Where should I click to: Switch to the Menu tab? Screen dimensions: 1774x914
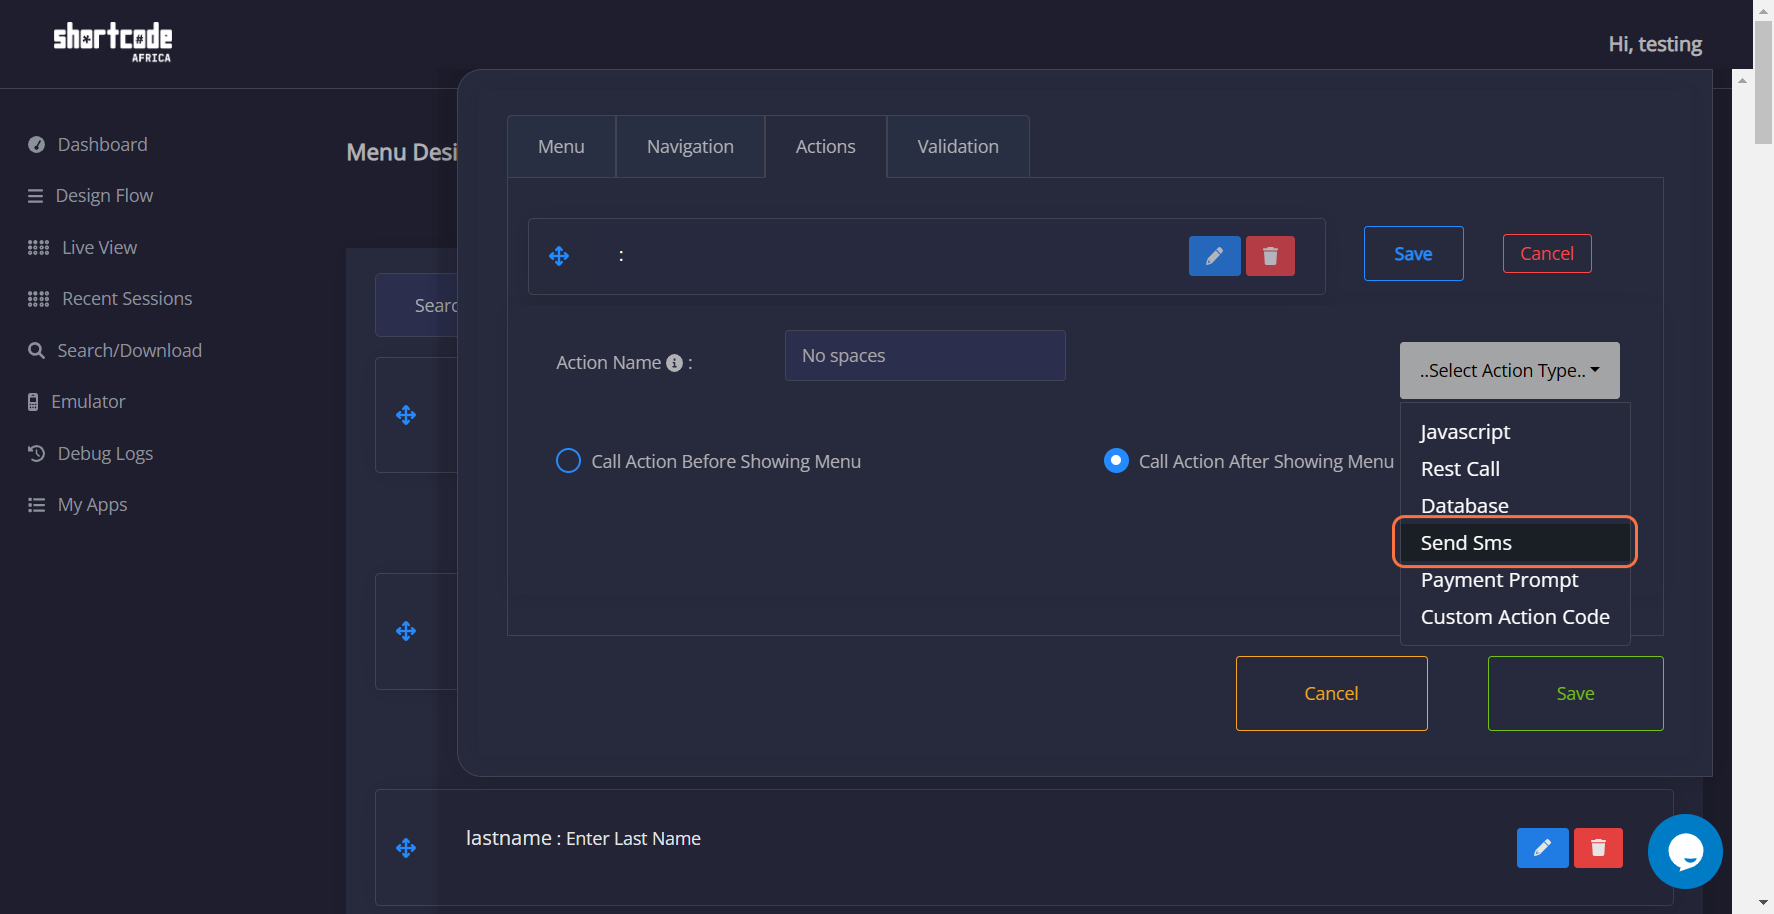pos(561,147)
